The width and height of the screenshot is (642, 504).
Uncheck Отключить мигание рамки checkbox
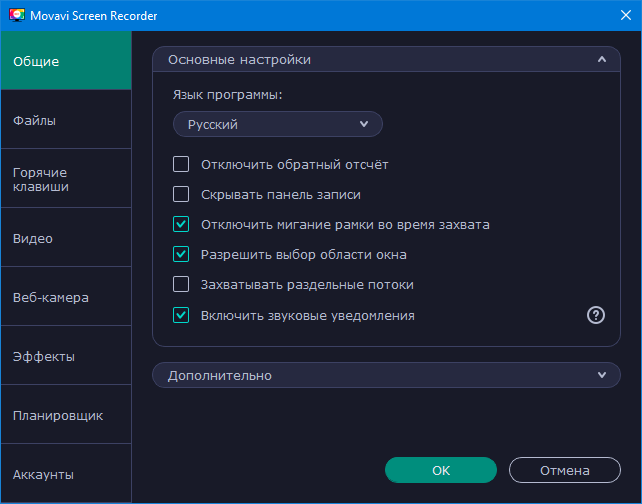(181, 224)
